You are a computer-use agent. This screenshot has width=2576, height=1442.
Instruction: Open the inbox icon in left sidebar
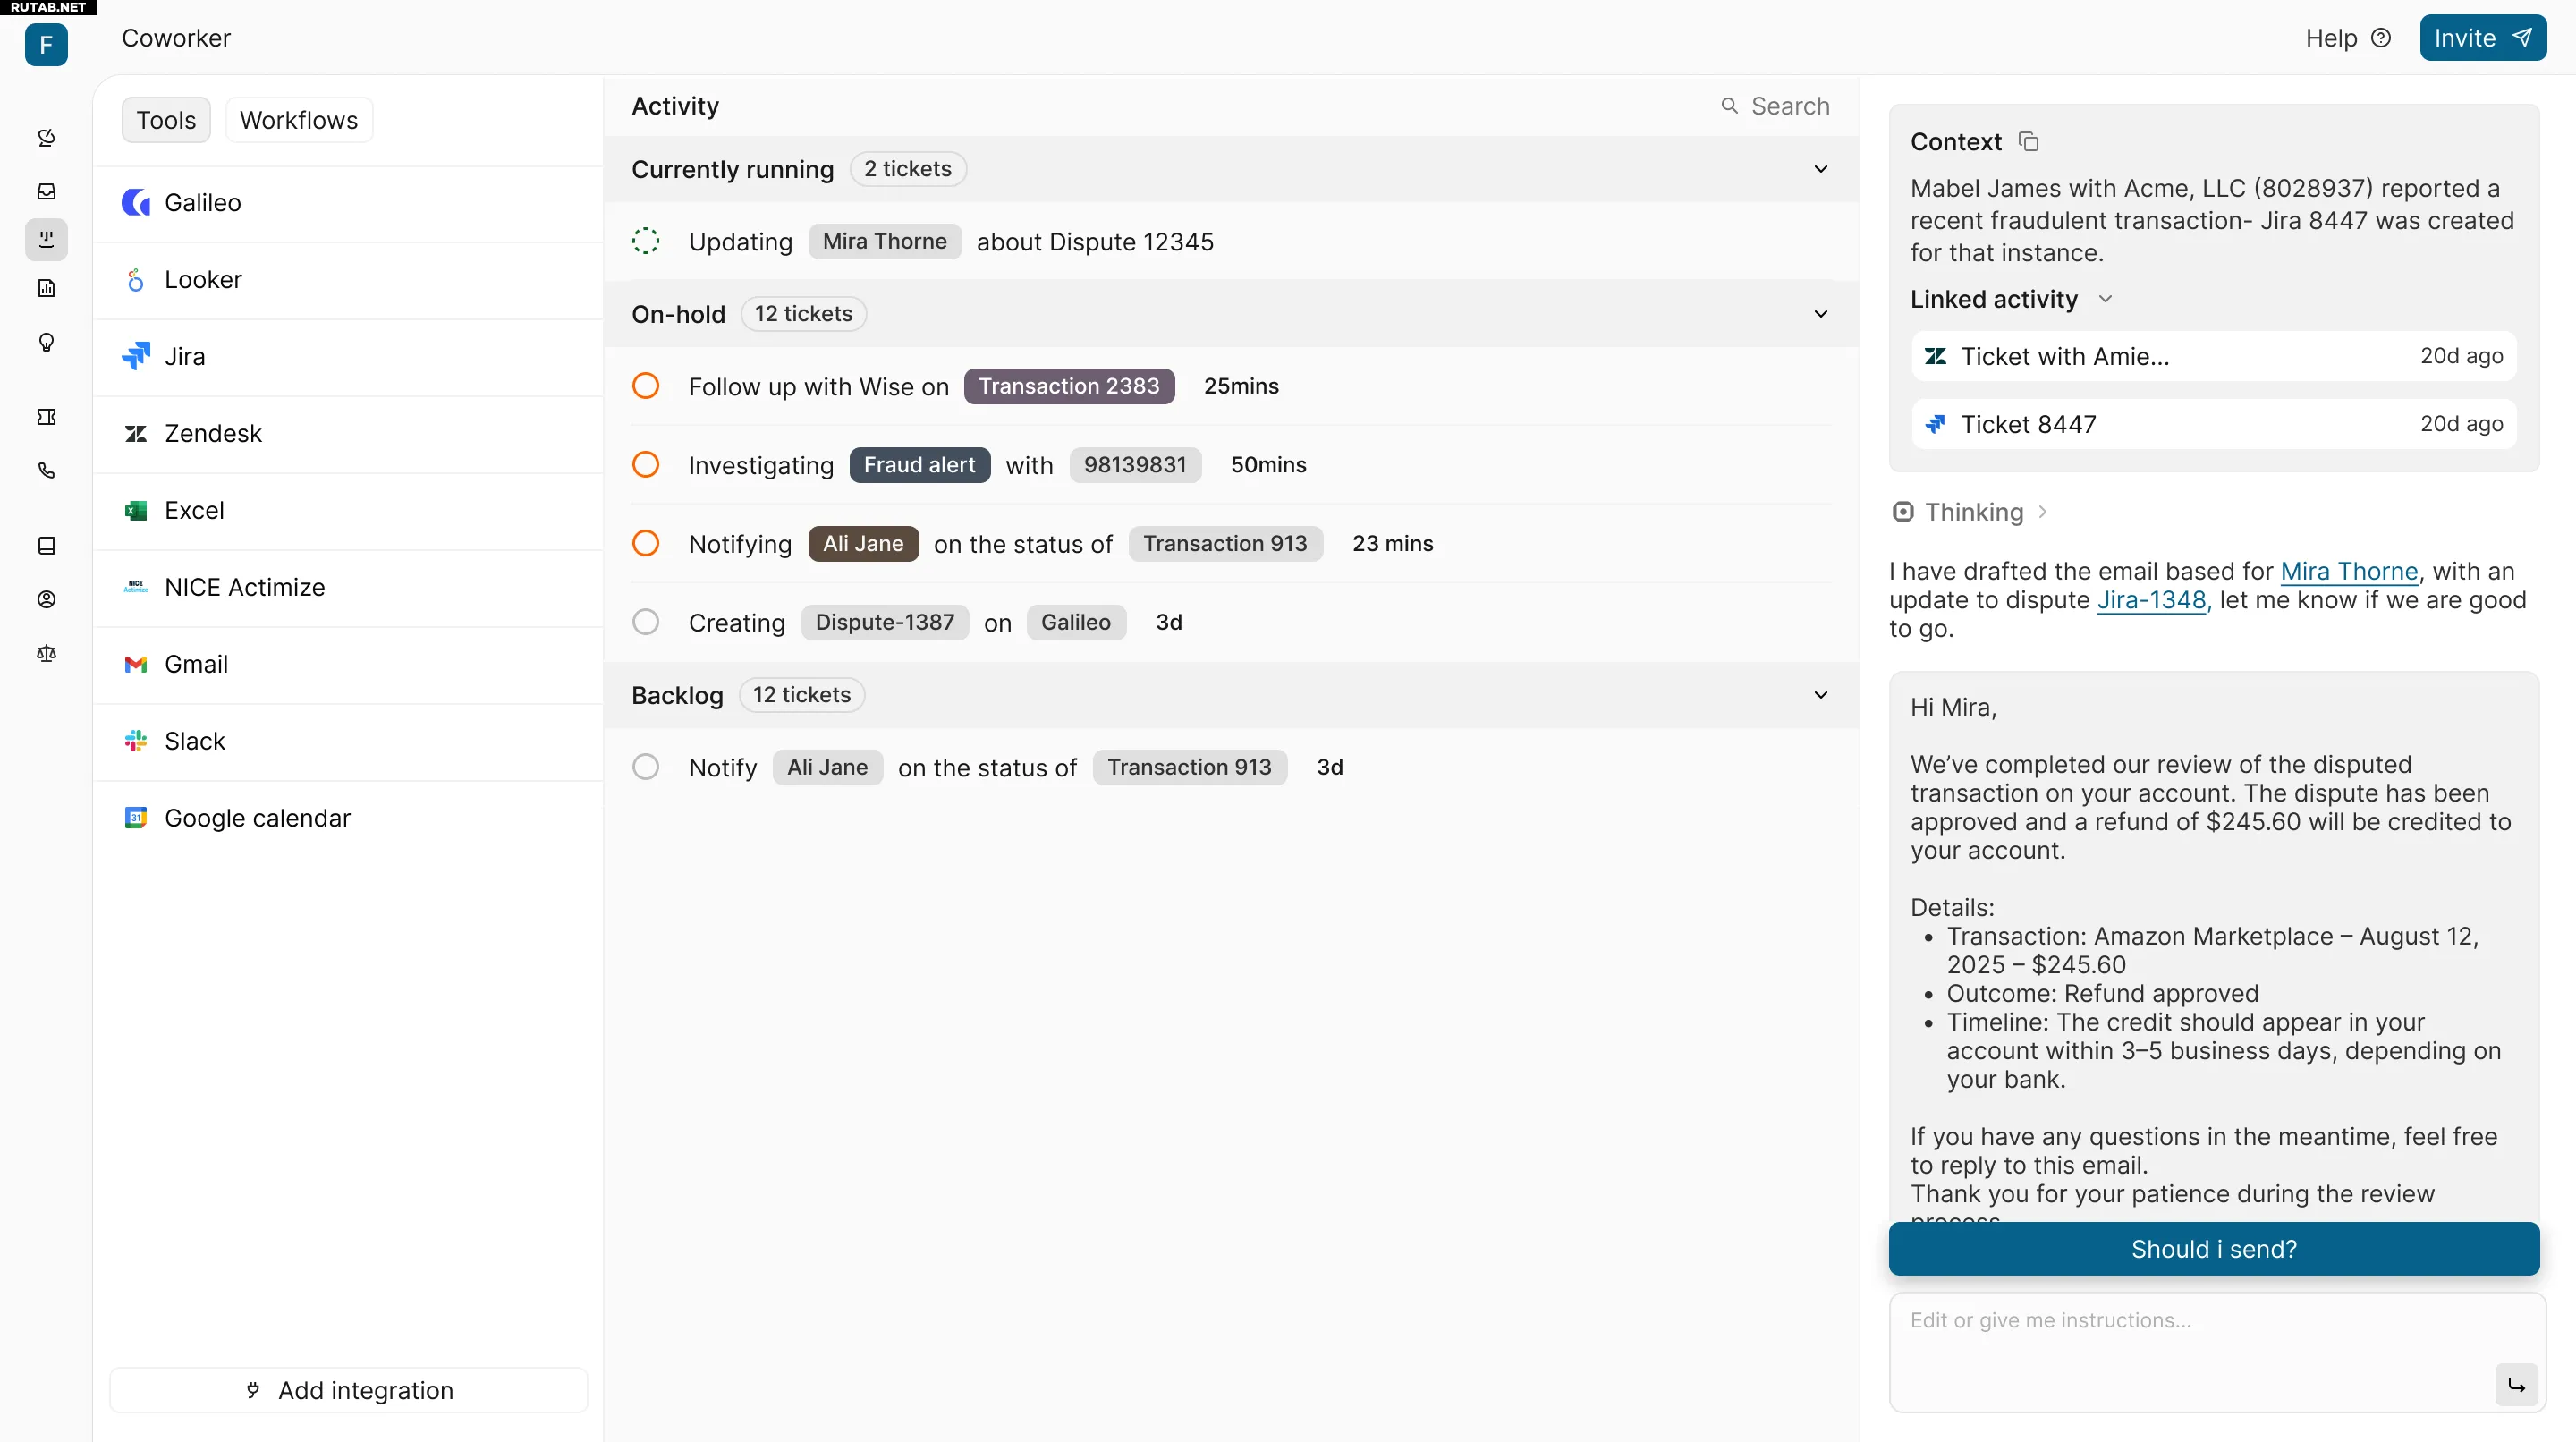pos(46,191)
